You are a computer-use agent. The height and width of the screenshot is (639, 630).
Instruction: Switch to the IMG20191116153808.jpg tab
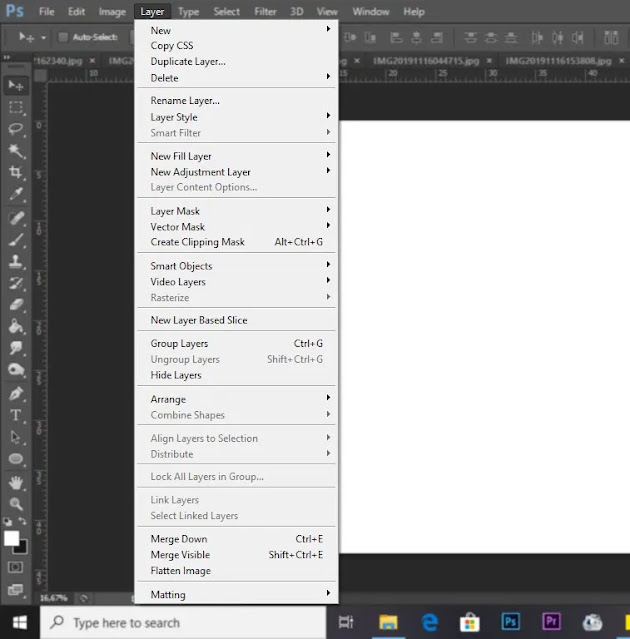pyautogui.click(x=558, y=61)
